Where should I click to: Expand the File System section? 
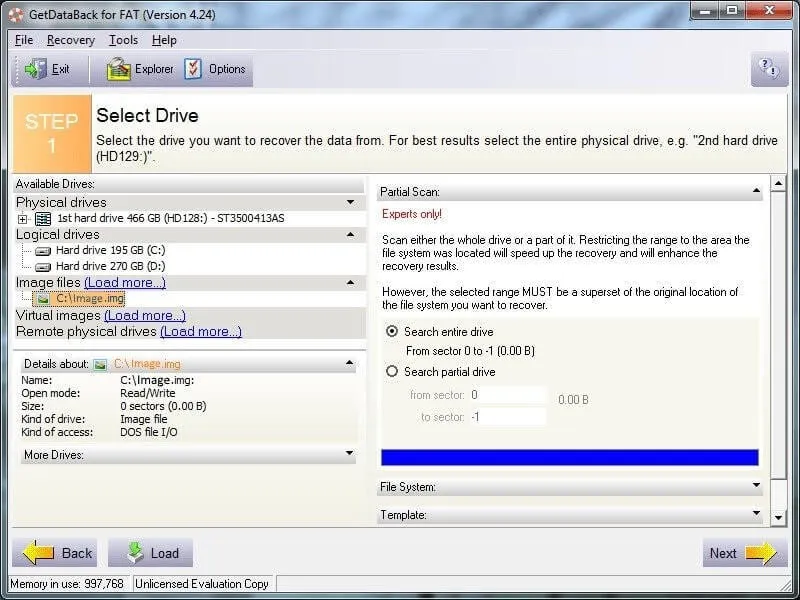tap(570, 487)
